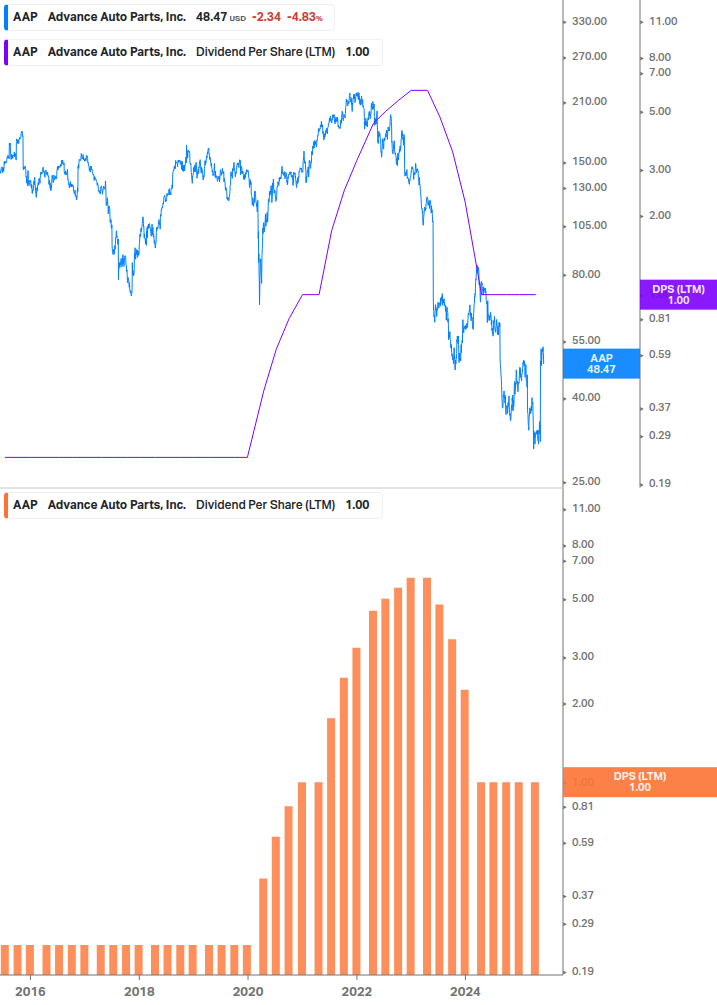Click the 210.00 price axis label
717x1005 pixels.
point(589,101)
